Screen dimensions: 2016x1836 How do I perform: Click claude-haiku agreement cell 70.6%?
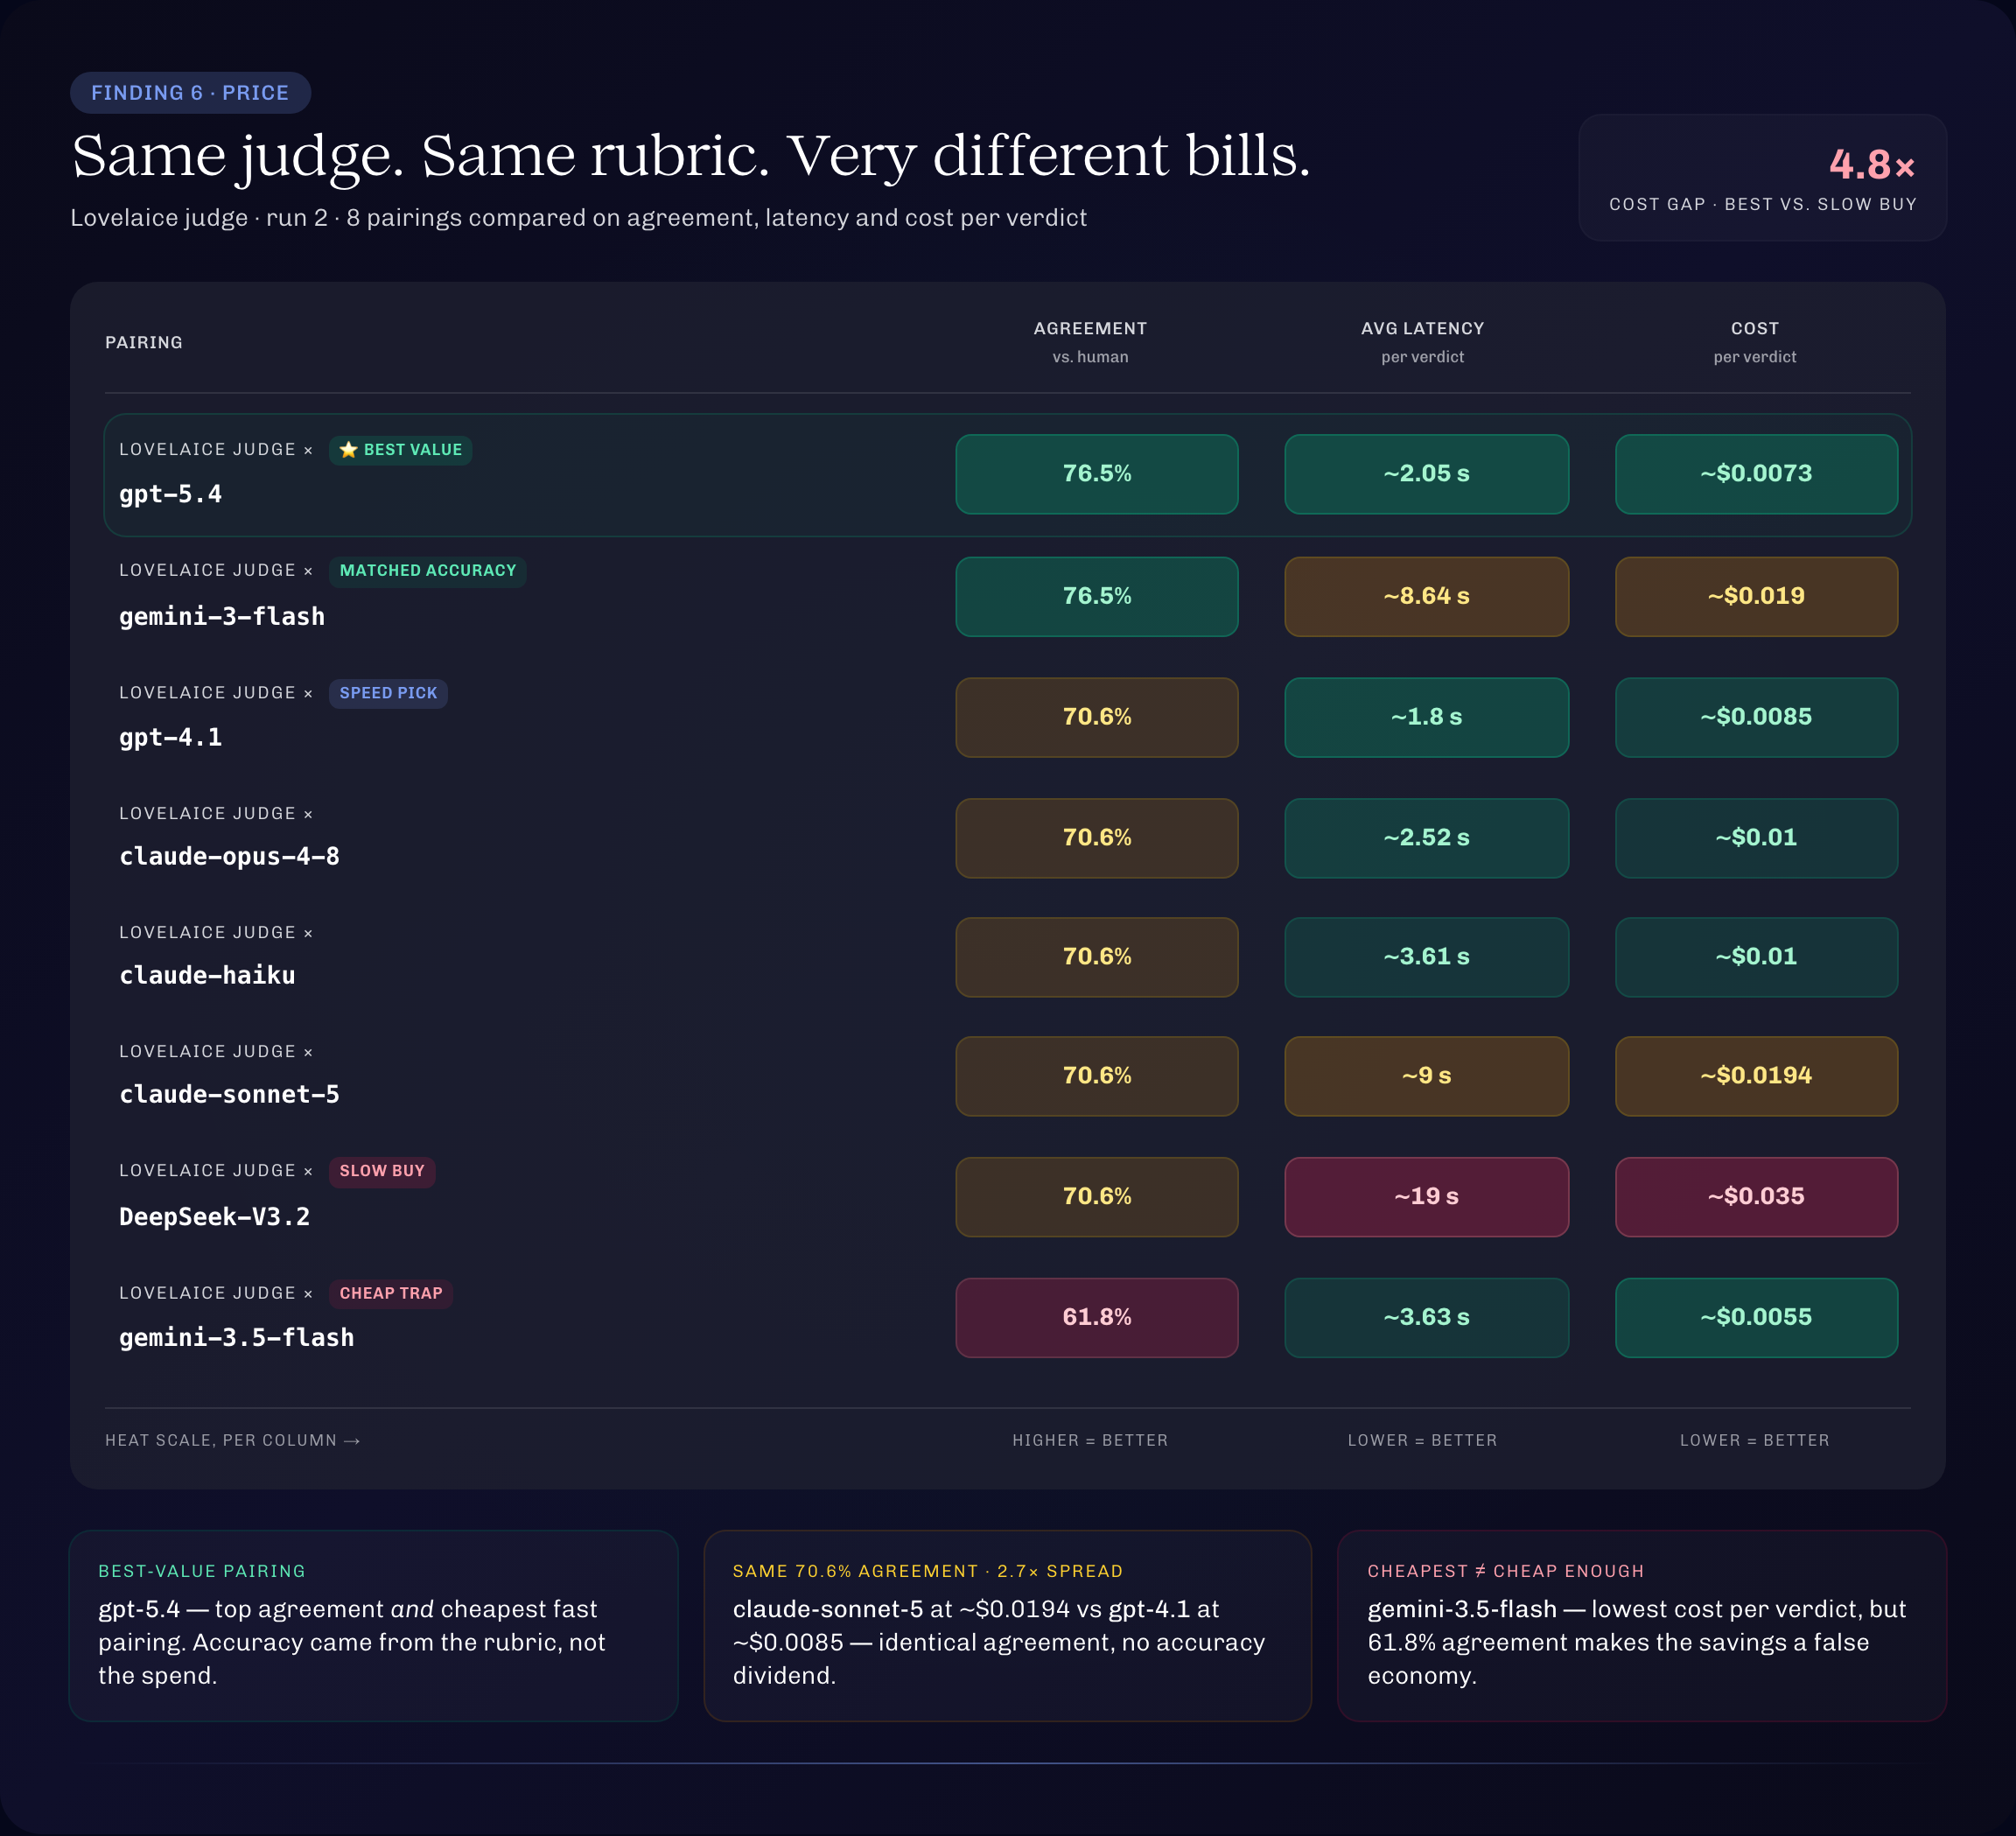1097,957
